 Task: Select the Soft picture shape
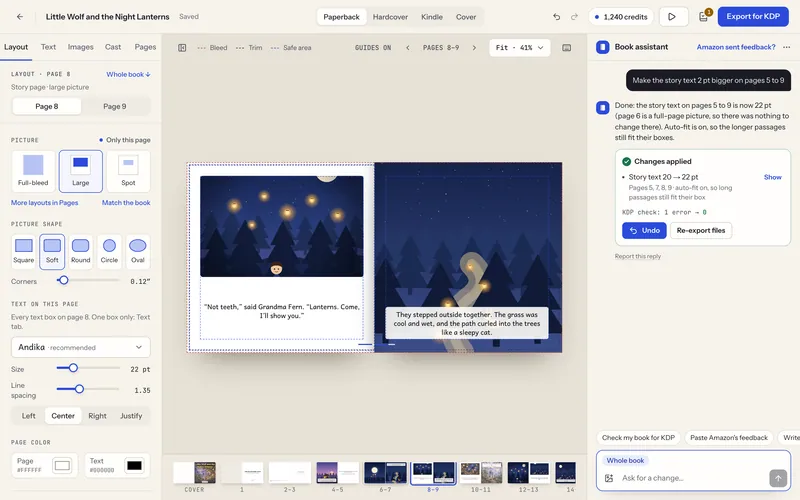point(52,251)
